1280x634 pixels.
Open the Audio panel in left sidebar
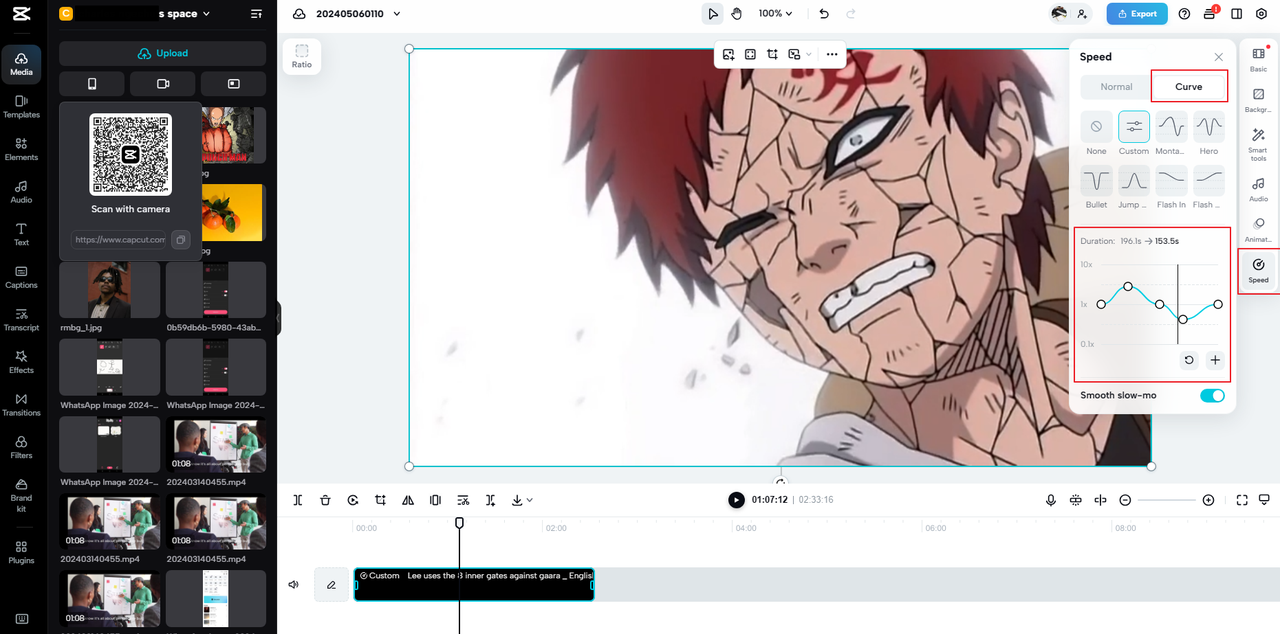coord(21,192)
